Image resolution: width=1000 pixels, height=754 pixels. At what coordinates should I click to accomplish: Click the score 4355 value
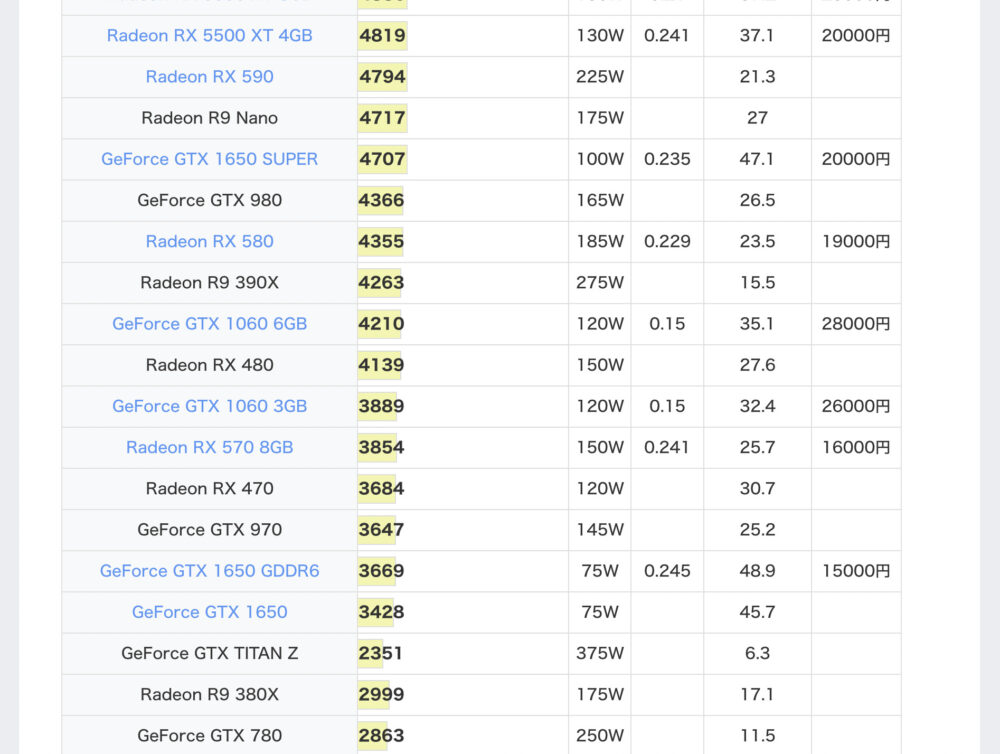point(381,241)
